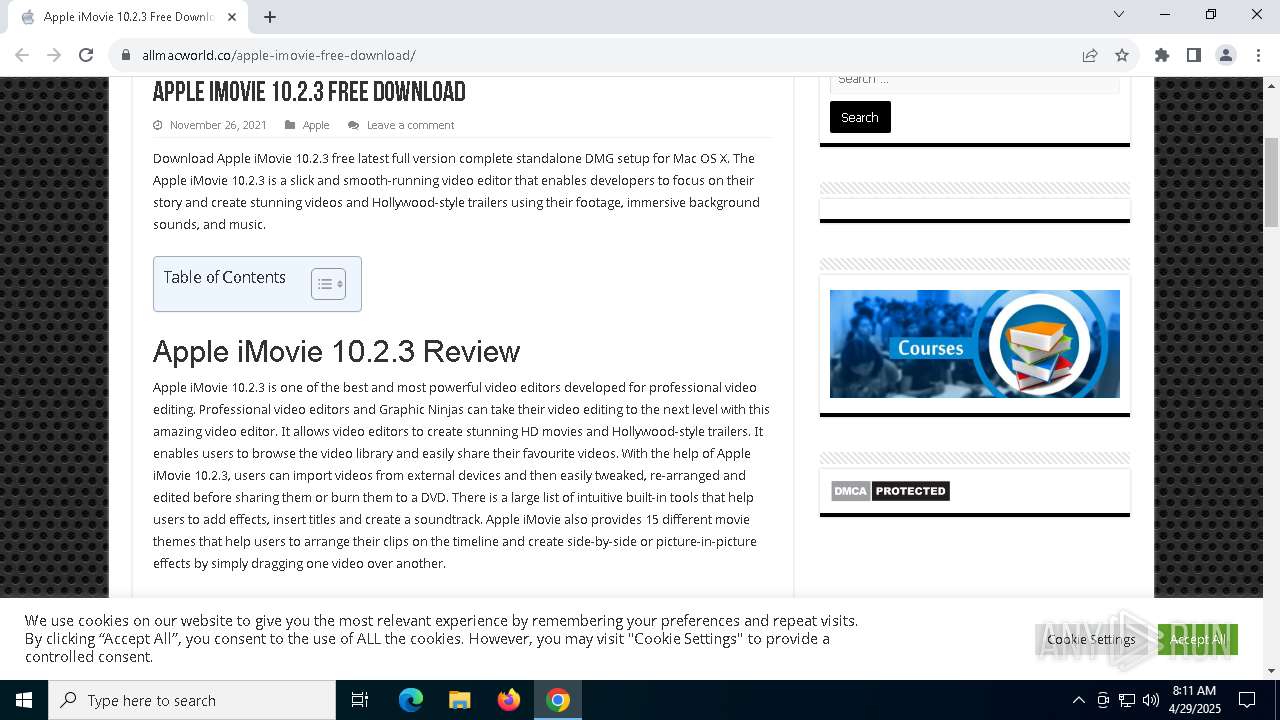
Task: Click the Table of Contents label
Action: point(225,277)
